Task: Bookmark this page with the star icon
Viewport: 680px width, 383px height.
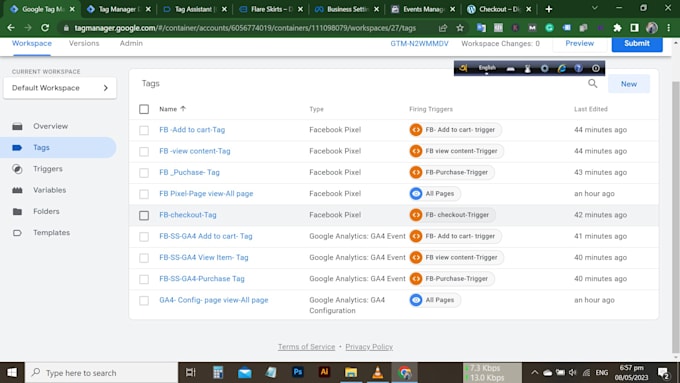Action: 460,28
